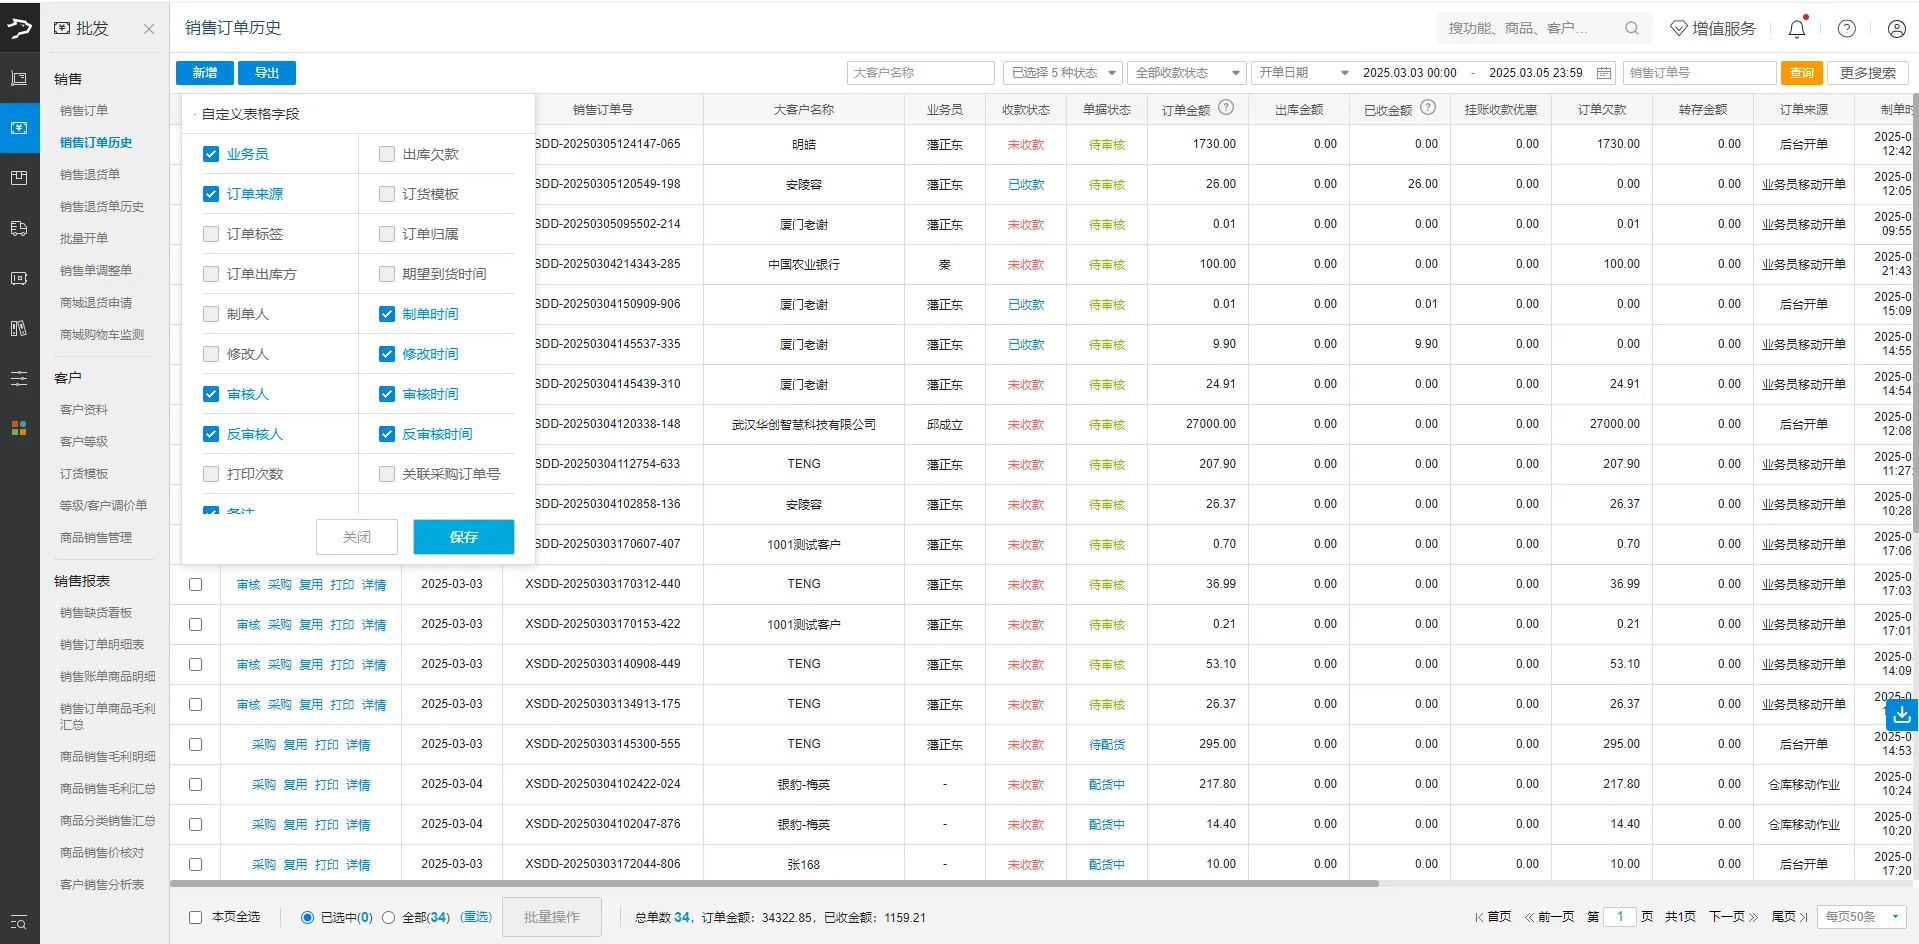The image size is (1919, 944).
Task: Click the 保存 button in field dialog
Action: click(x=463, y=537)
